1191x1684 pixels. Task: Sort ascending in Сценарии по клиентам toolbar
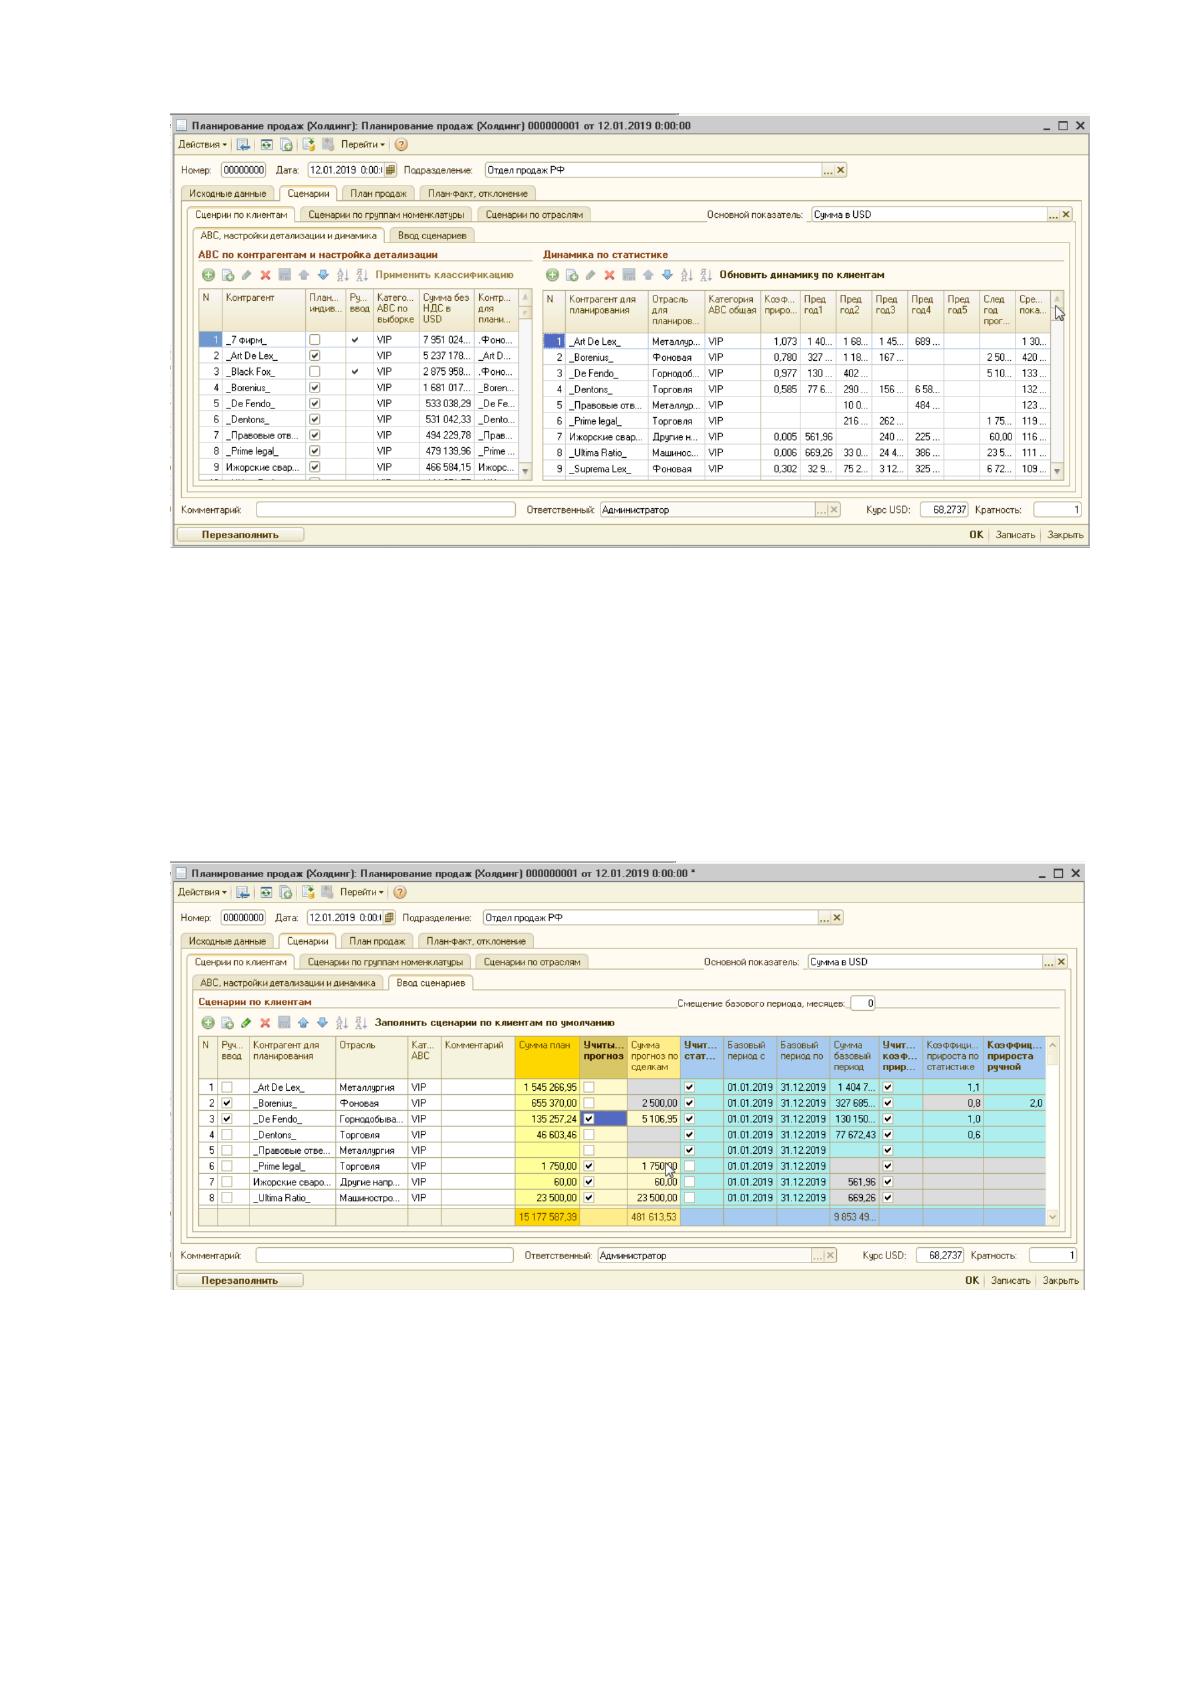point(342,1023)
